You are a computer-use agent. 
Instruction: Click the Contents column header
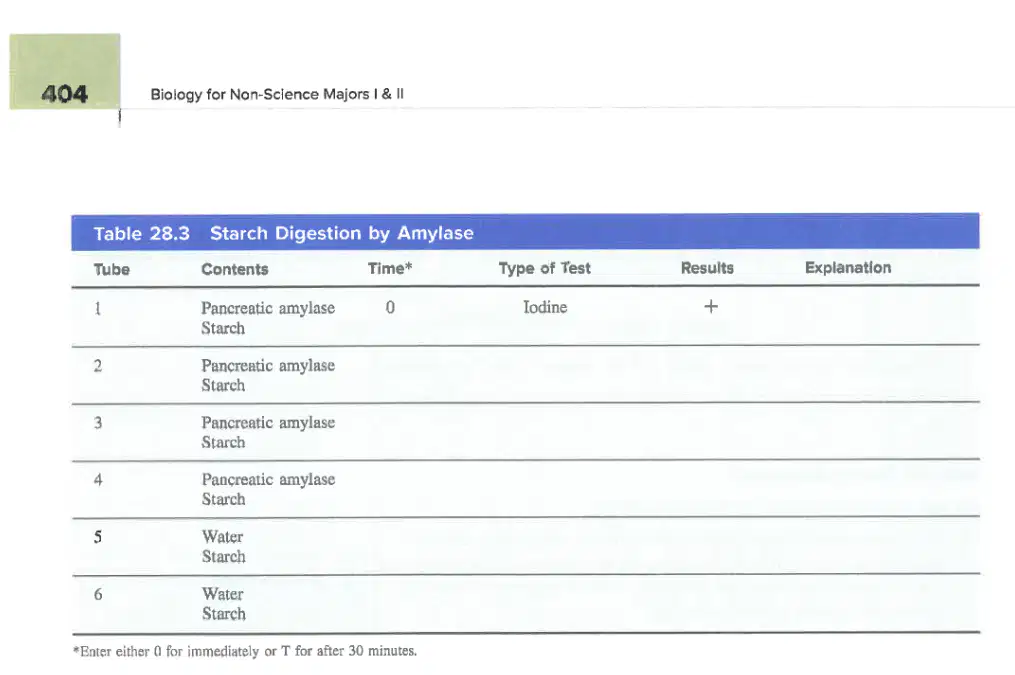click(x=234, y=269)
